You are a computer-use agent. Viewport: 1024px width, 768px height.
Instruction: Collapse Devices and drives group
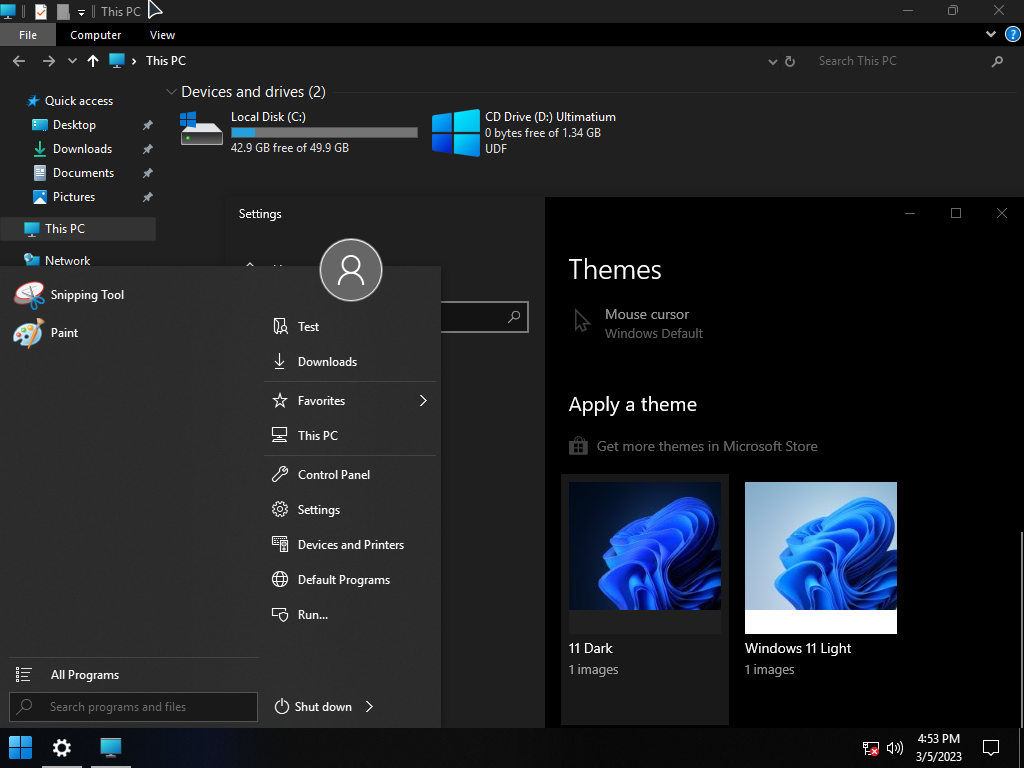coord(171,92)
